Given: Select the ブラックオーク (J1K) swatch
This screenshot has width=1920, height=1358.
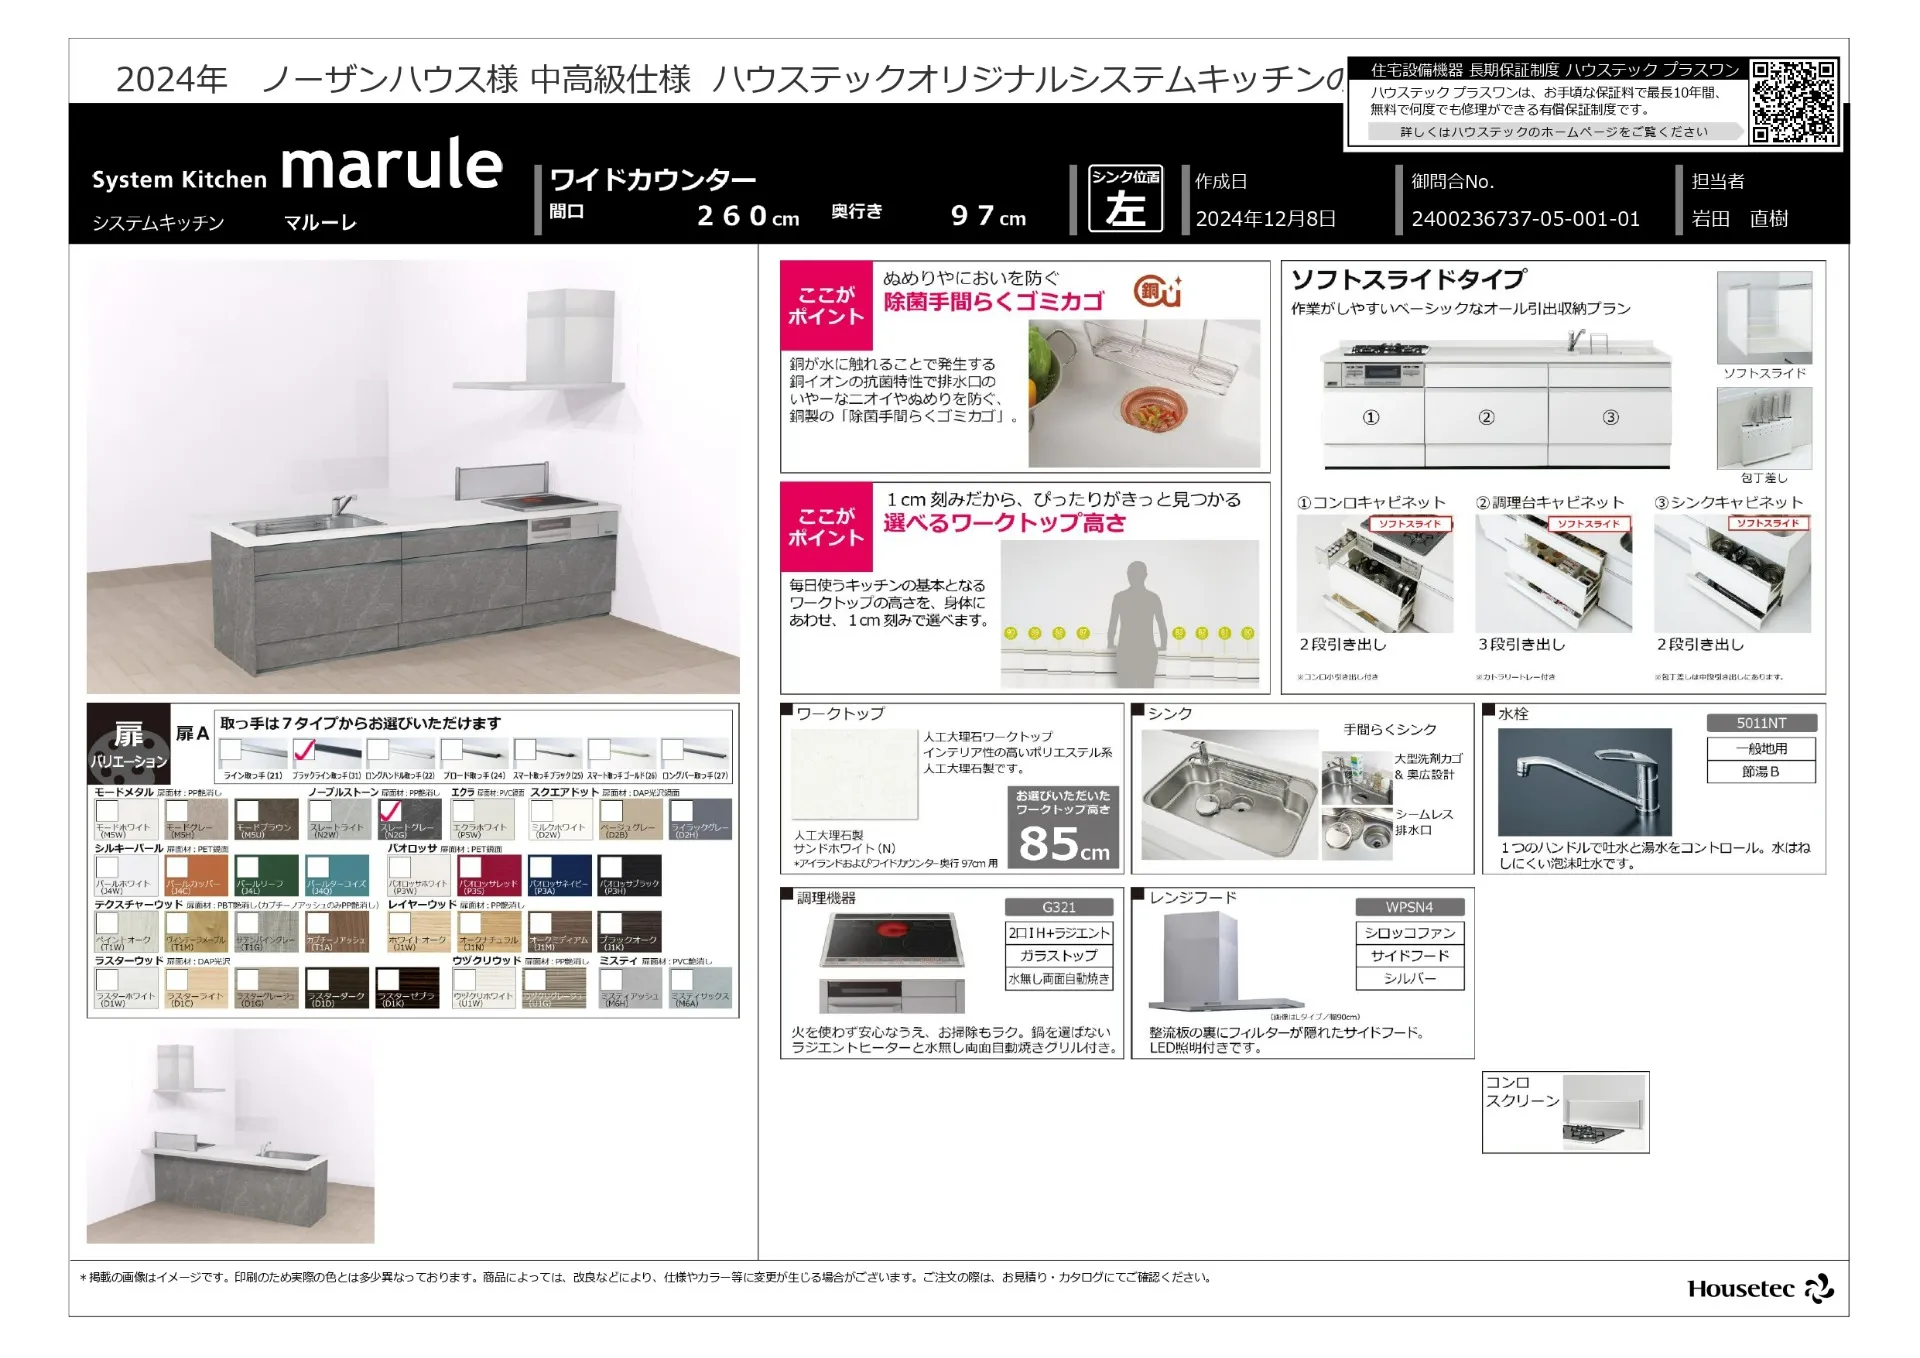Looking at the screenshot, I should click(630, 931).
